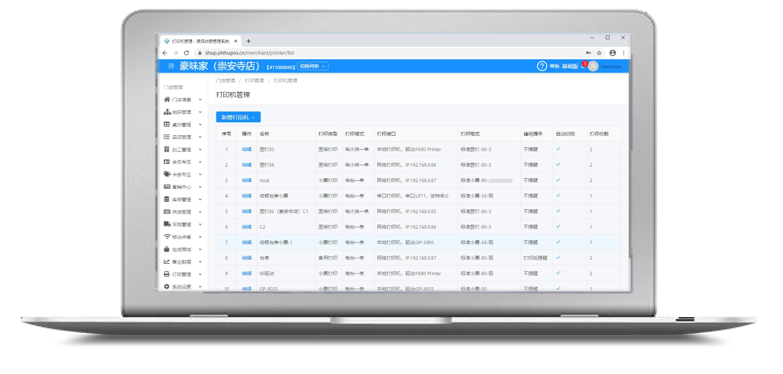Toggle auto-cut checkmark for row 7
The image size is (783, 374).
coord(558,242)
